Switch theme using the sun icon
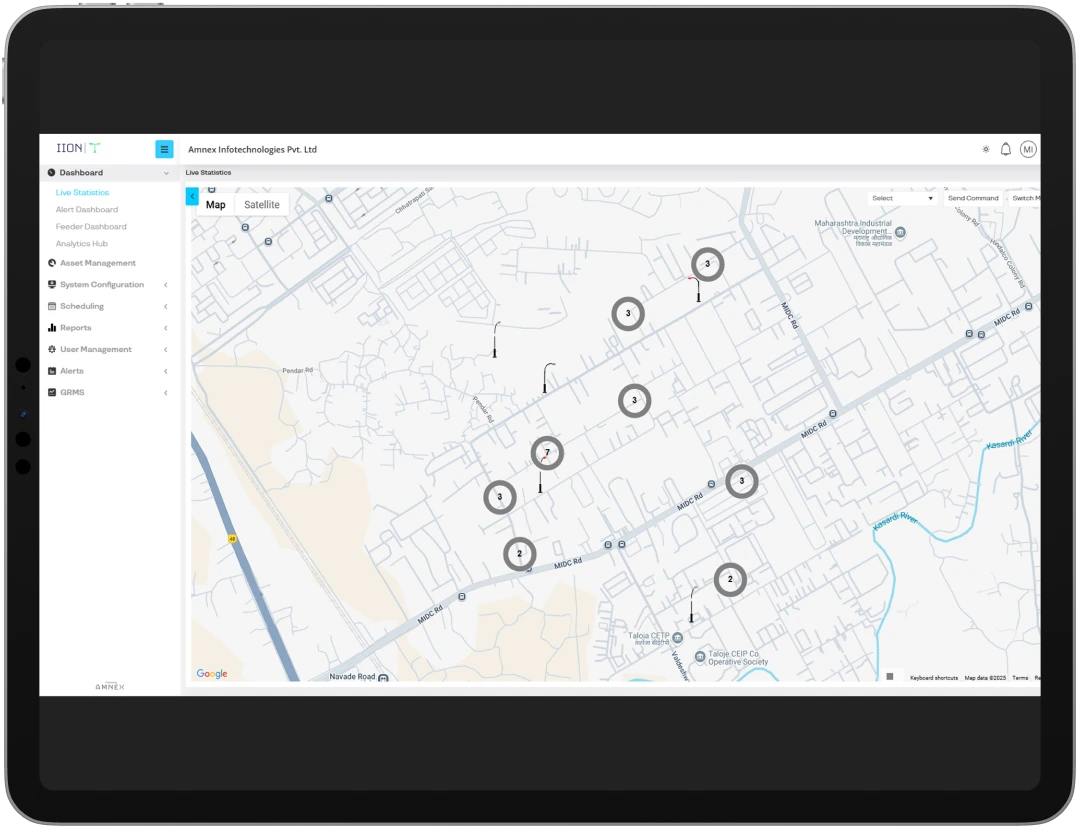 pos(986,149)
